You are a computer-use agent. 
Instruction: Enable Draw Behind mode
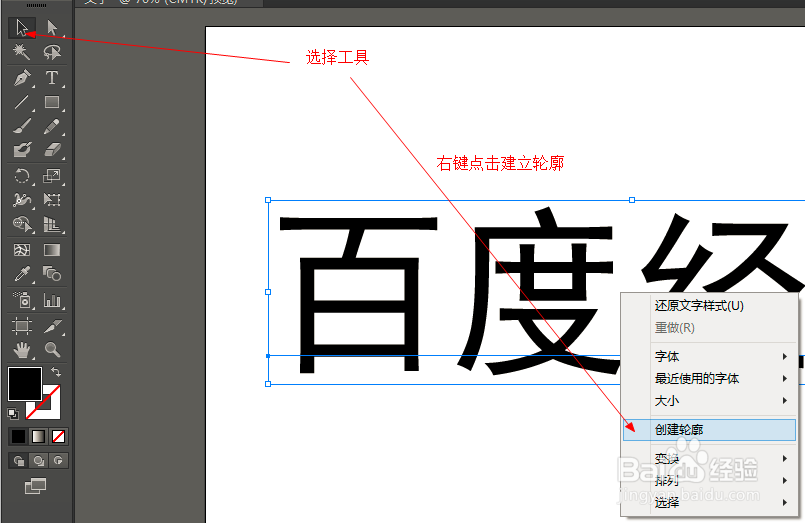[39, 461]
